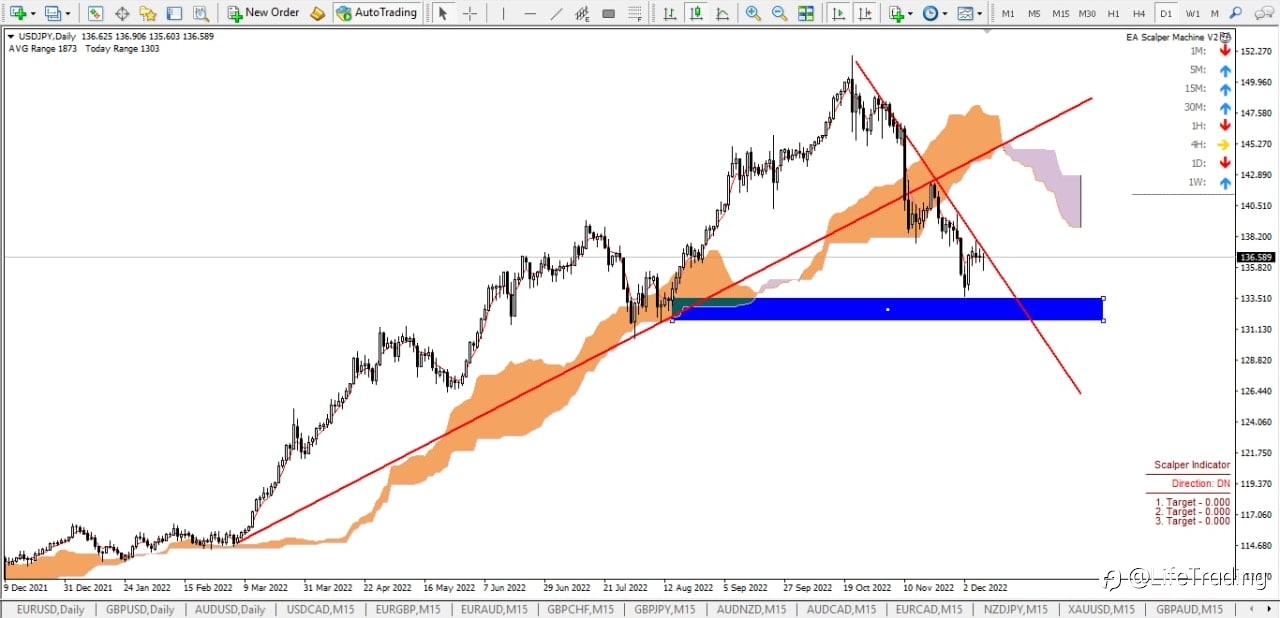The image size is (1280, 618).
Task: Select the M30 timeframe
Action: (1087, 14)
